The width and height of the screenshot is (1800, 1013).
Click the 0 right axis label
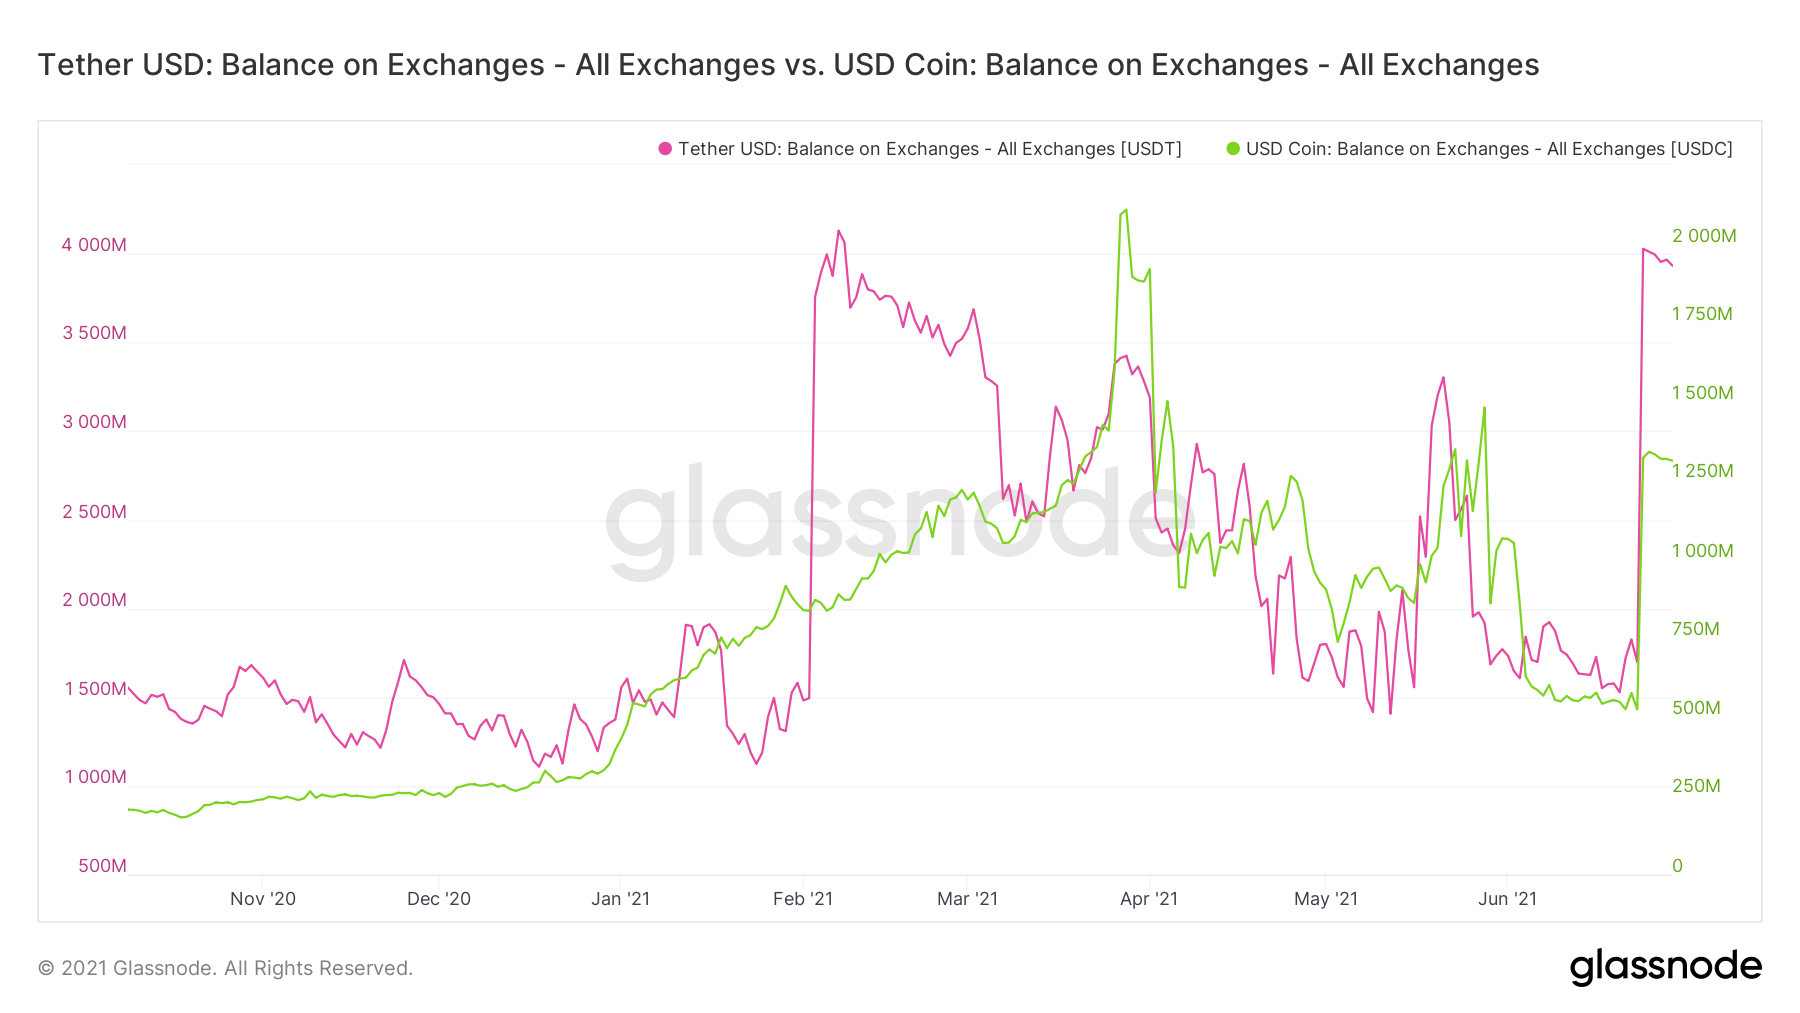pos(1678,866)
